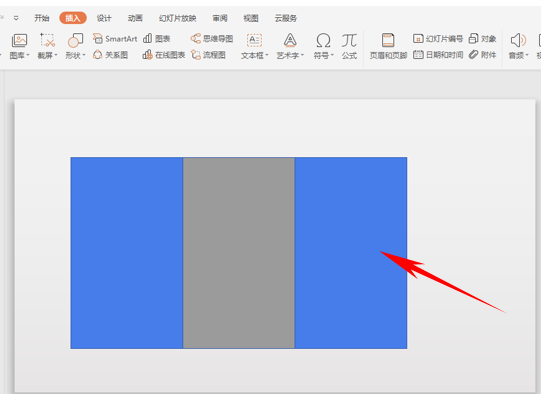The image size is (542, 394).
Task: Insert a 关系图 relationship diagram
Action: pyautogui.click(x=111, y=55)
